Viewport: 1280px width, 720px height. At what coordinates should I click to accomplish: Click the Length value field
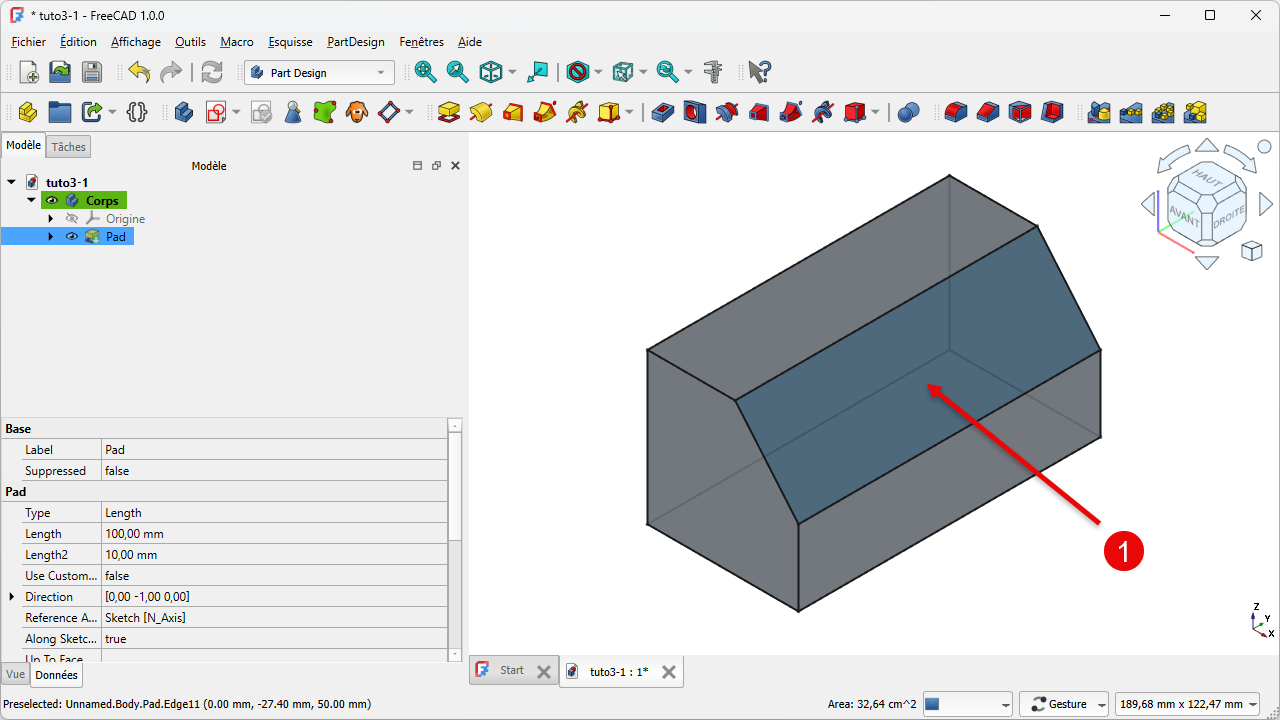point(274,534)
